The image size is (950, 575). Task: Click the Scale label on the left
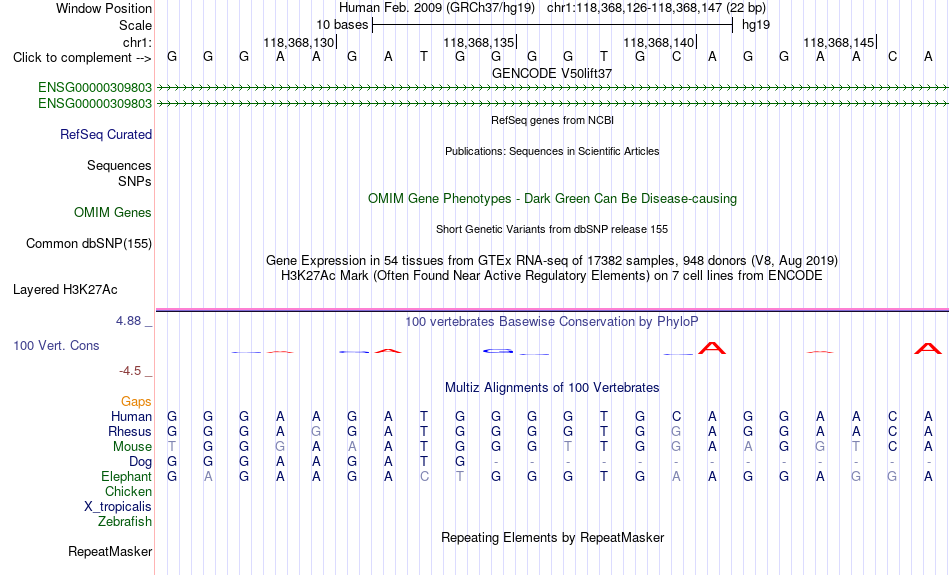(x=135, y=25)
